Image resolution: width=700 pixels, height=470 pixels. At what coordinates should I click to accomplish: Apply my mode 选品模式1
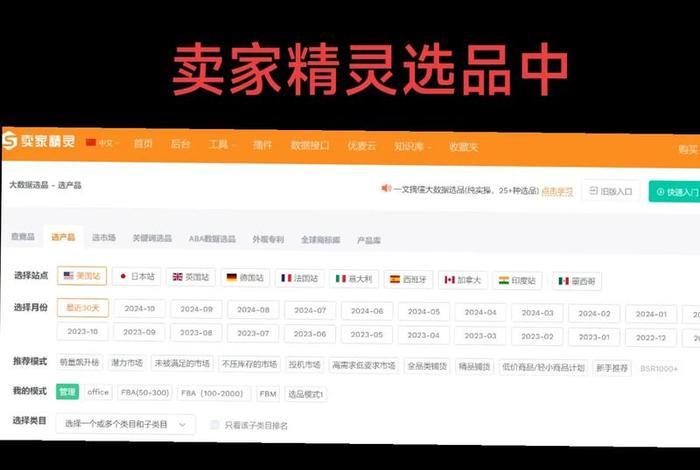[x=305, y=395]
